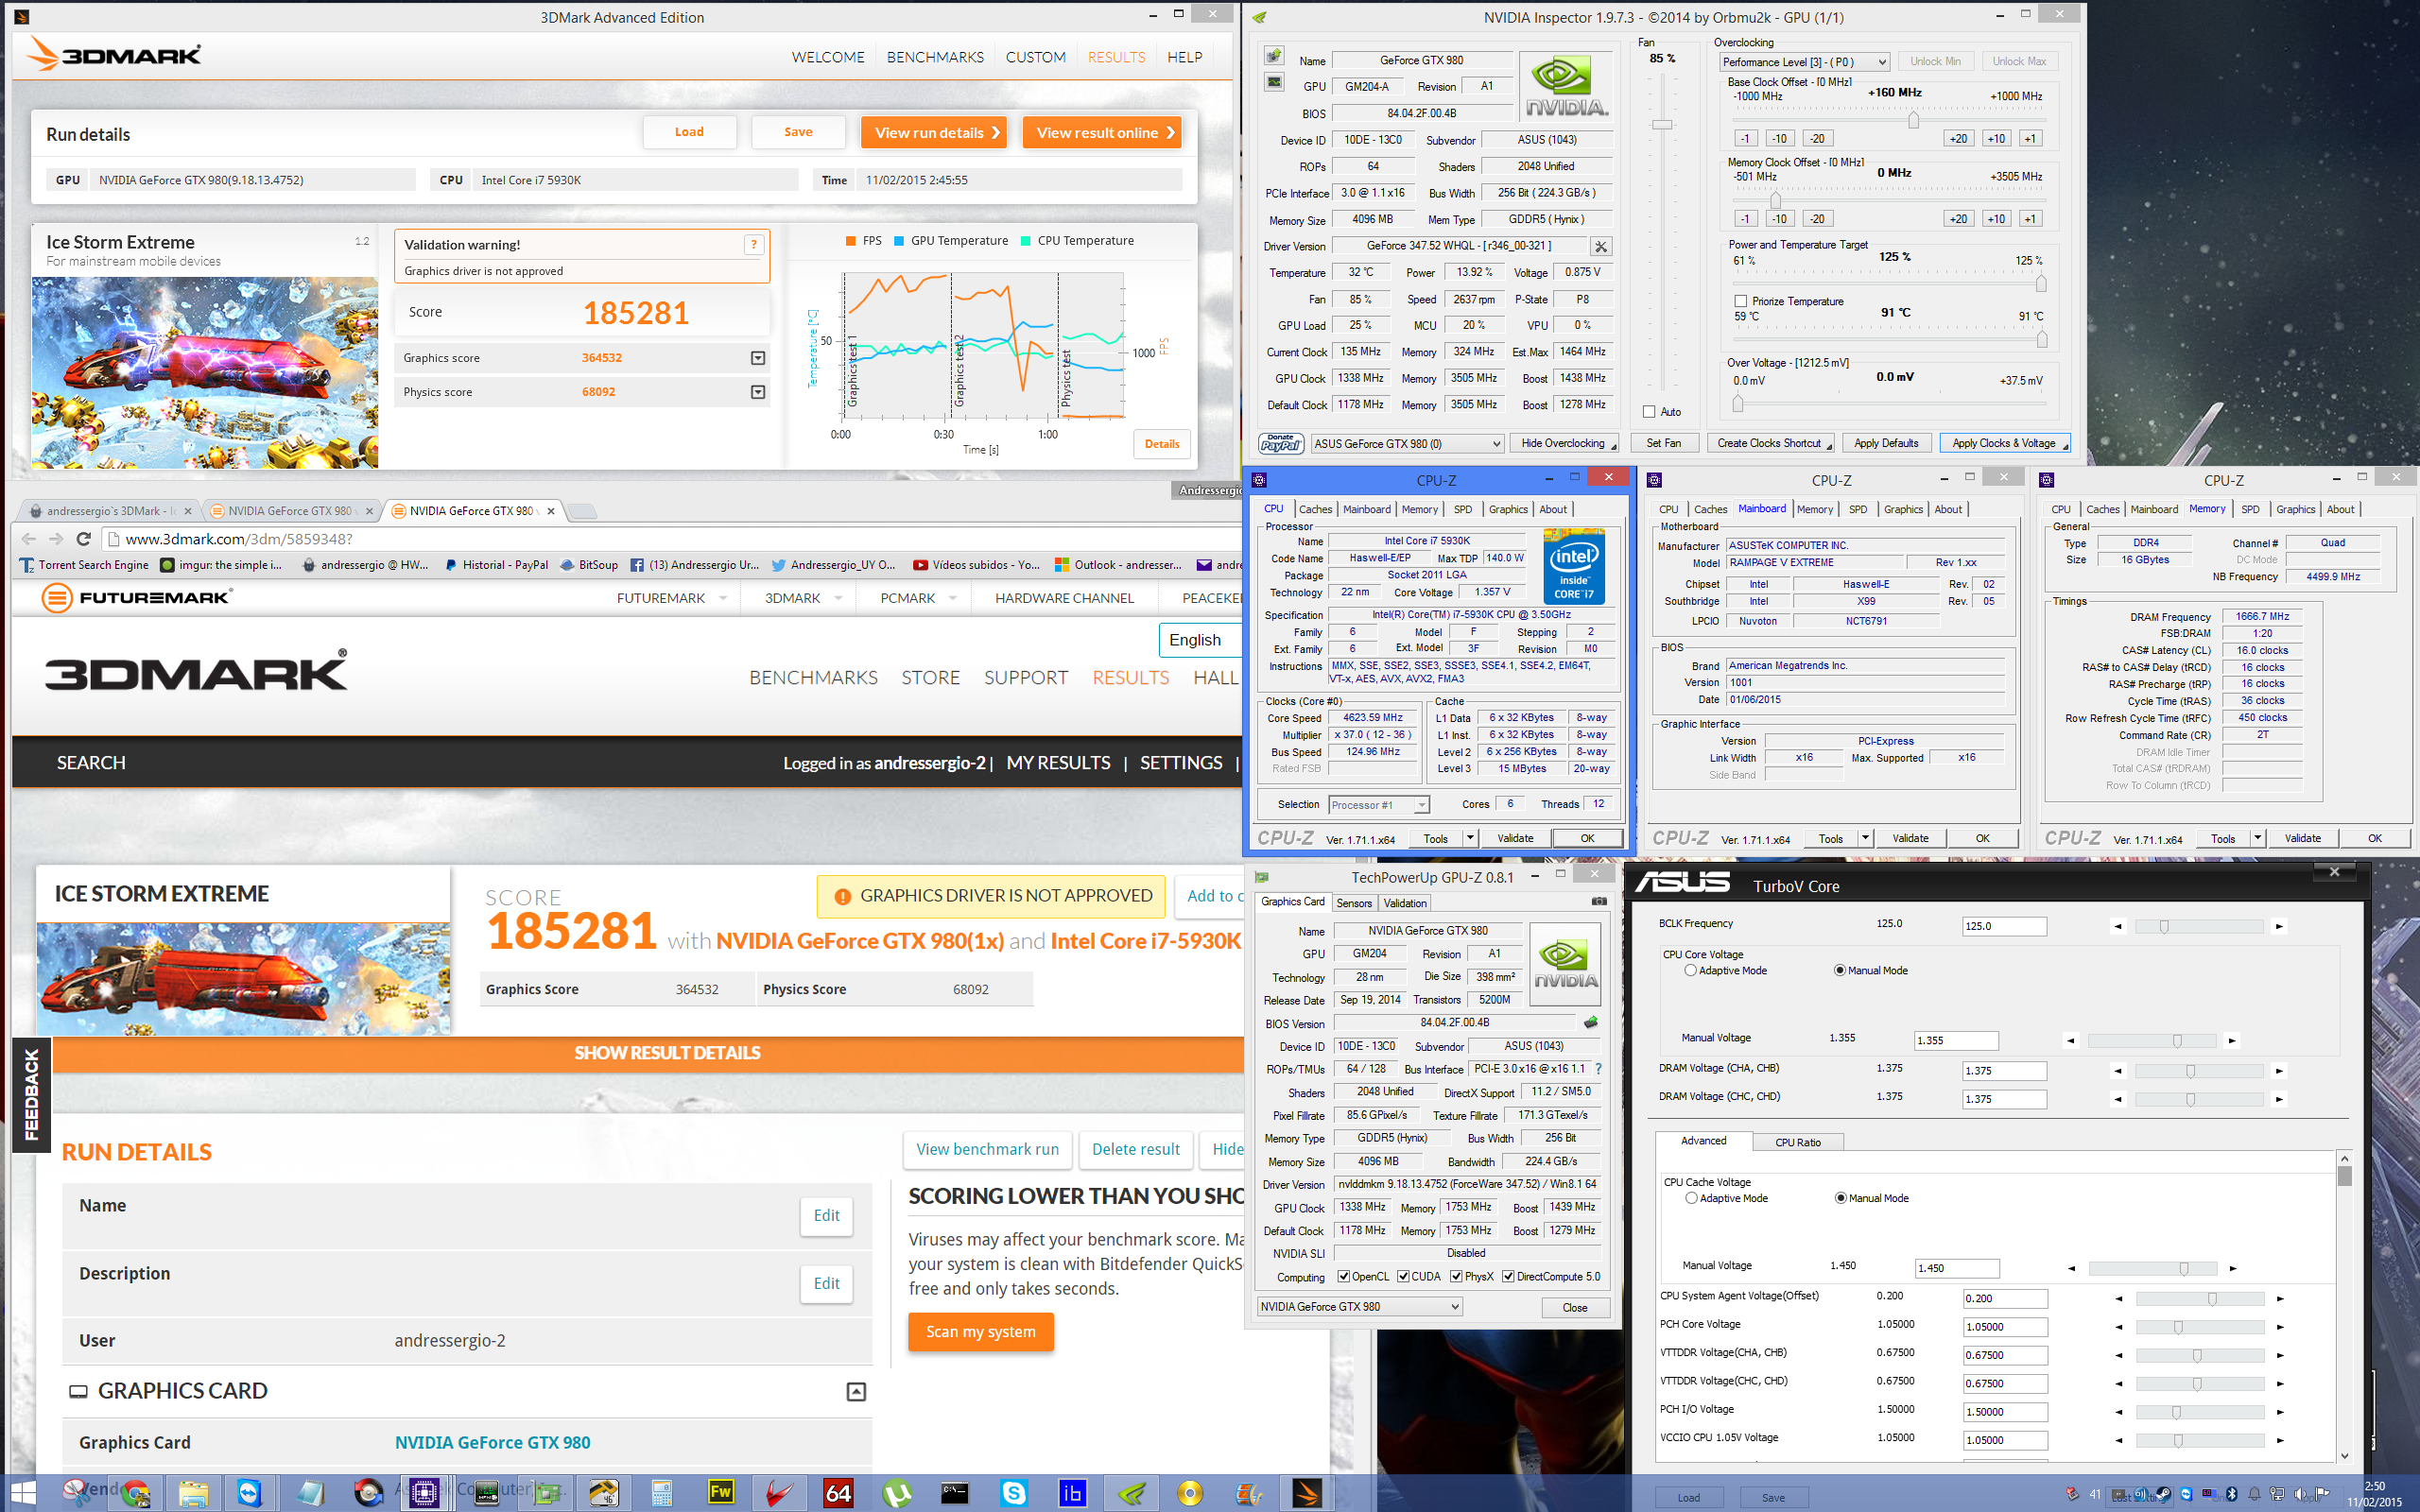The image size is (2420, 1512).
Task: Switch to the Sensors tab in GPU-Z
Action: (1354, 903)
